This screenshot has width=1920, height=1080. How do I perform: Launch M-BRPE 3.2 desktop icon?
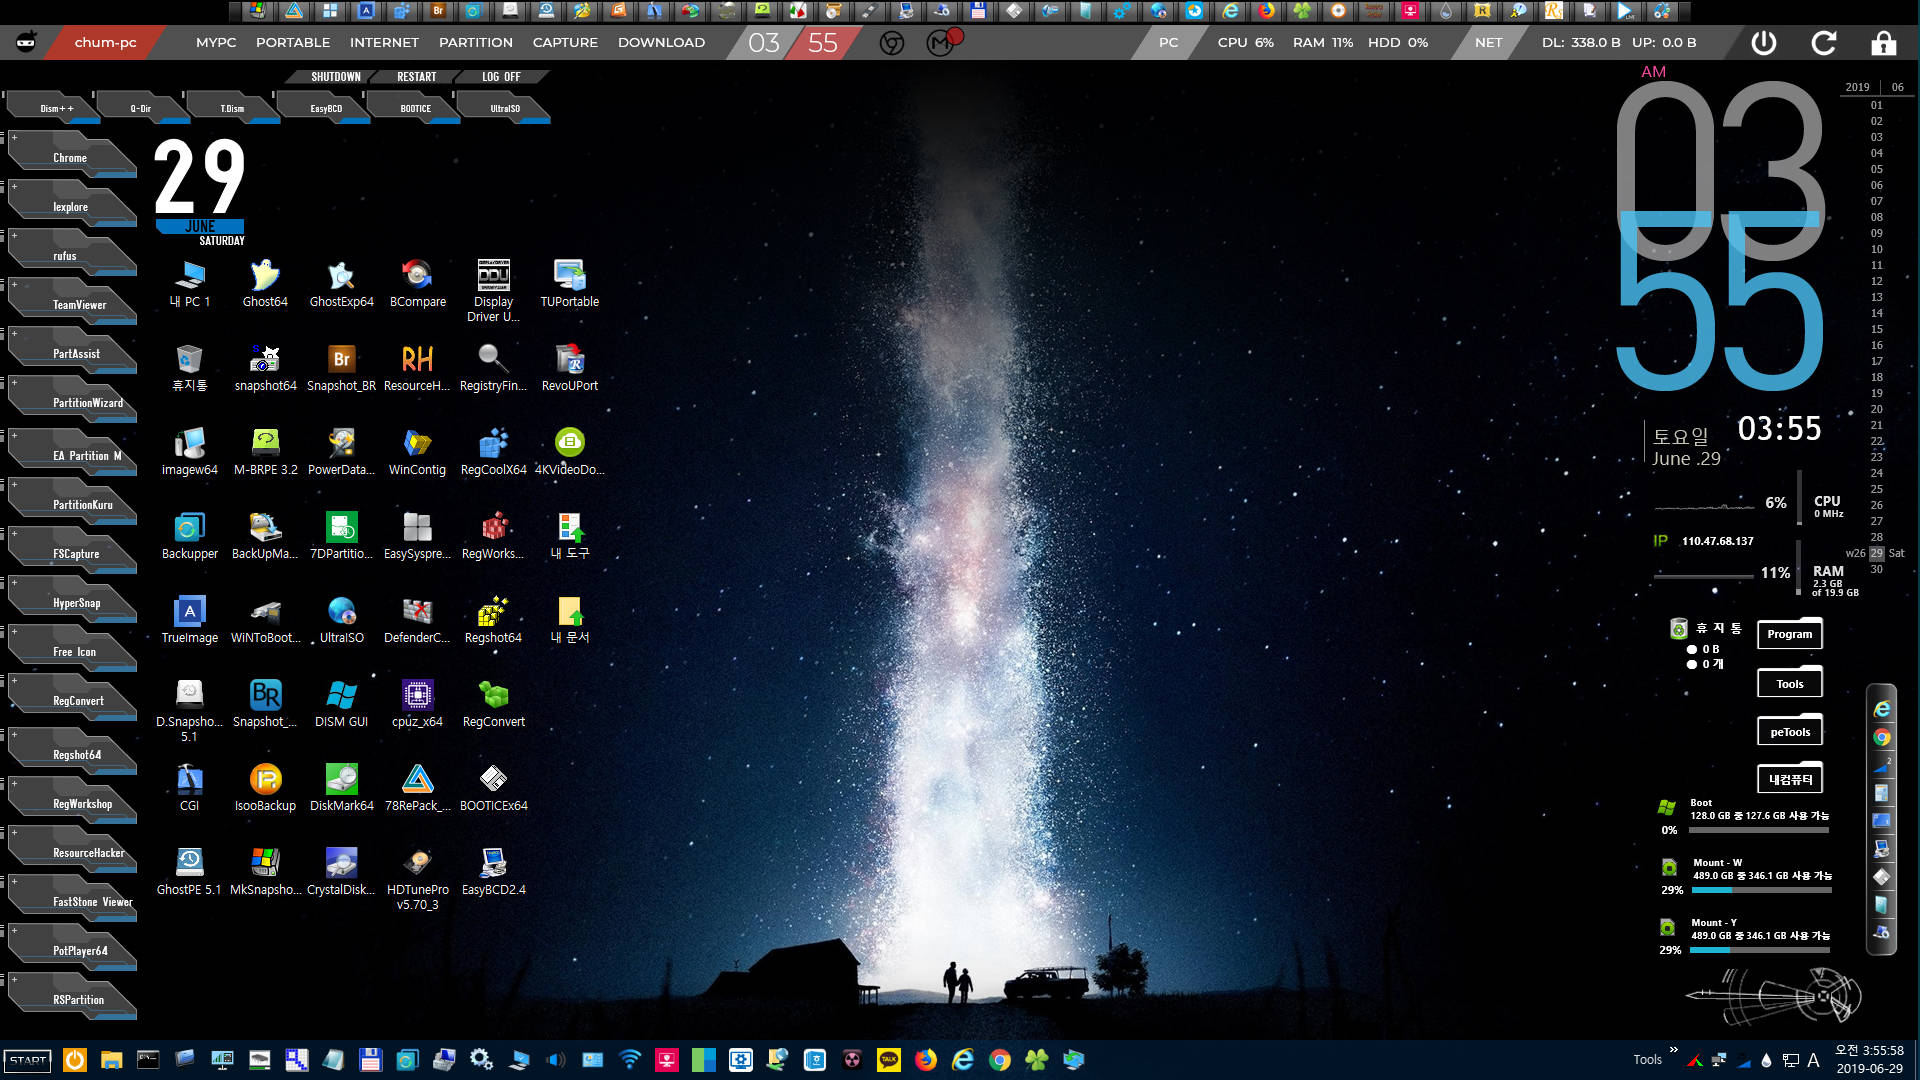[x=265, y=452]
